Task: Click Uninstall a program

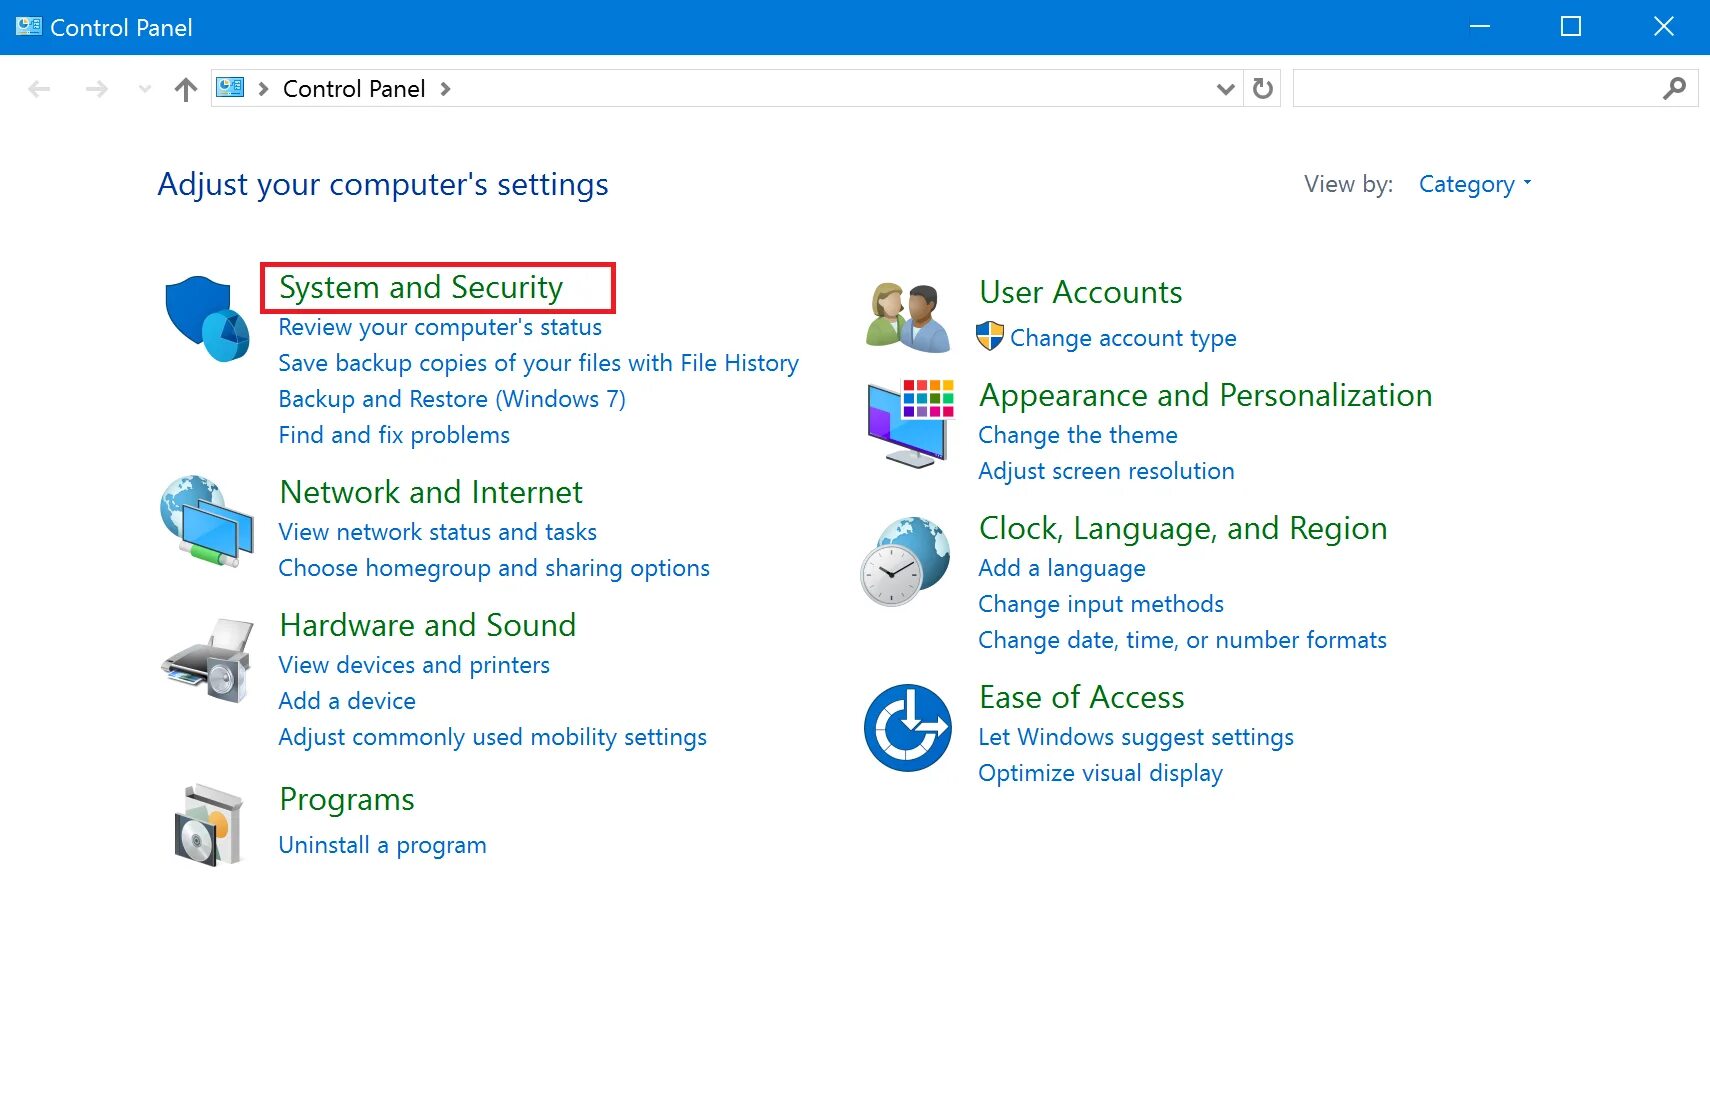Action: pos(382,845)
